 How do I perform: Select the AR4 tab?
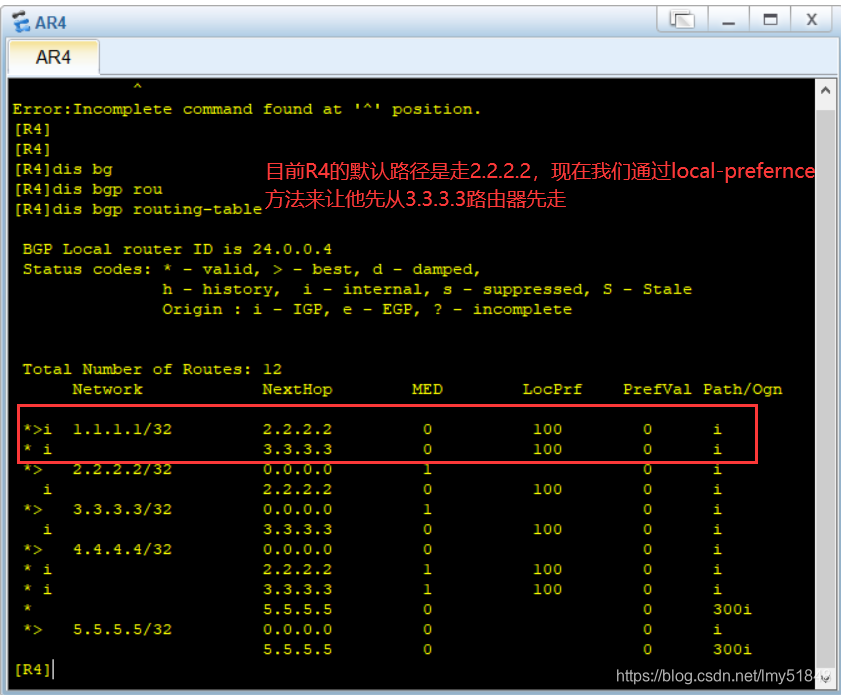pos(53,57)
